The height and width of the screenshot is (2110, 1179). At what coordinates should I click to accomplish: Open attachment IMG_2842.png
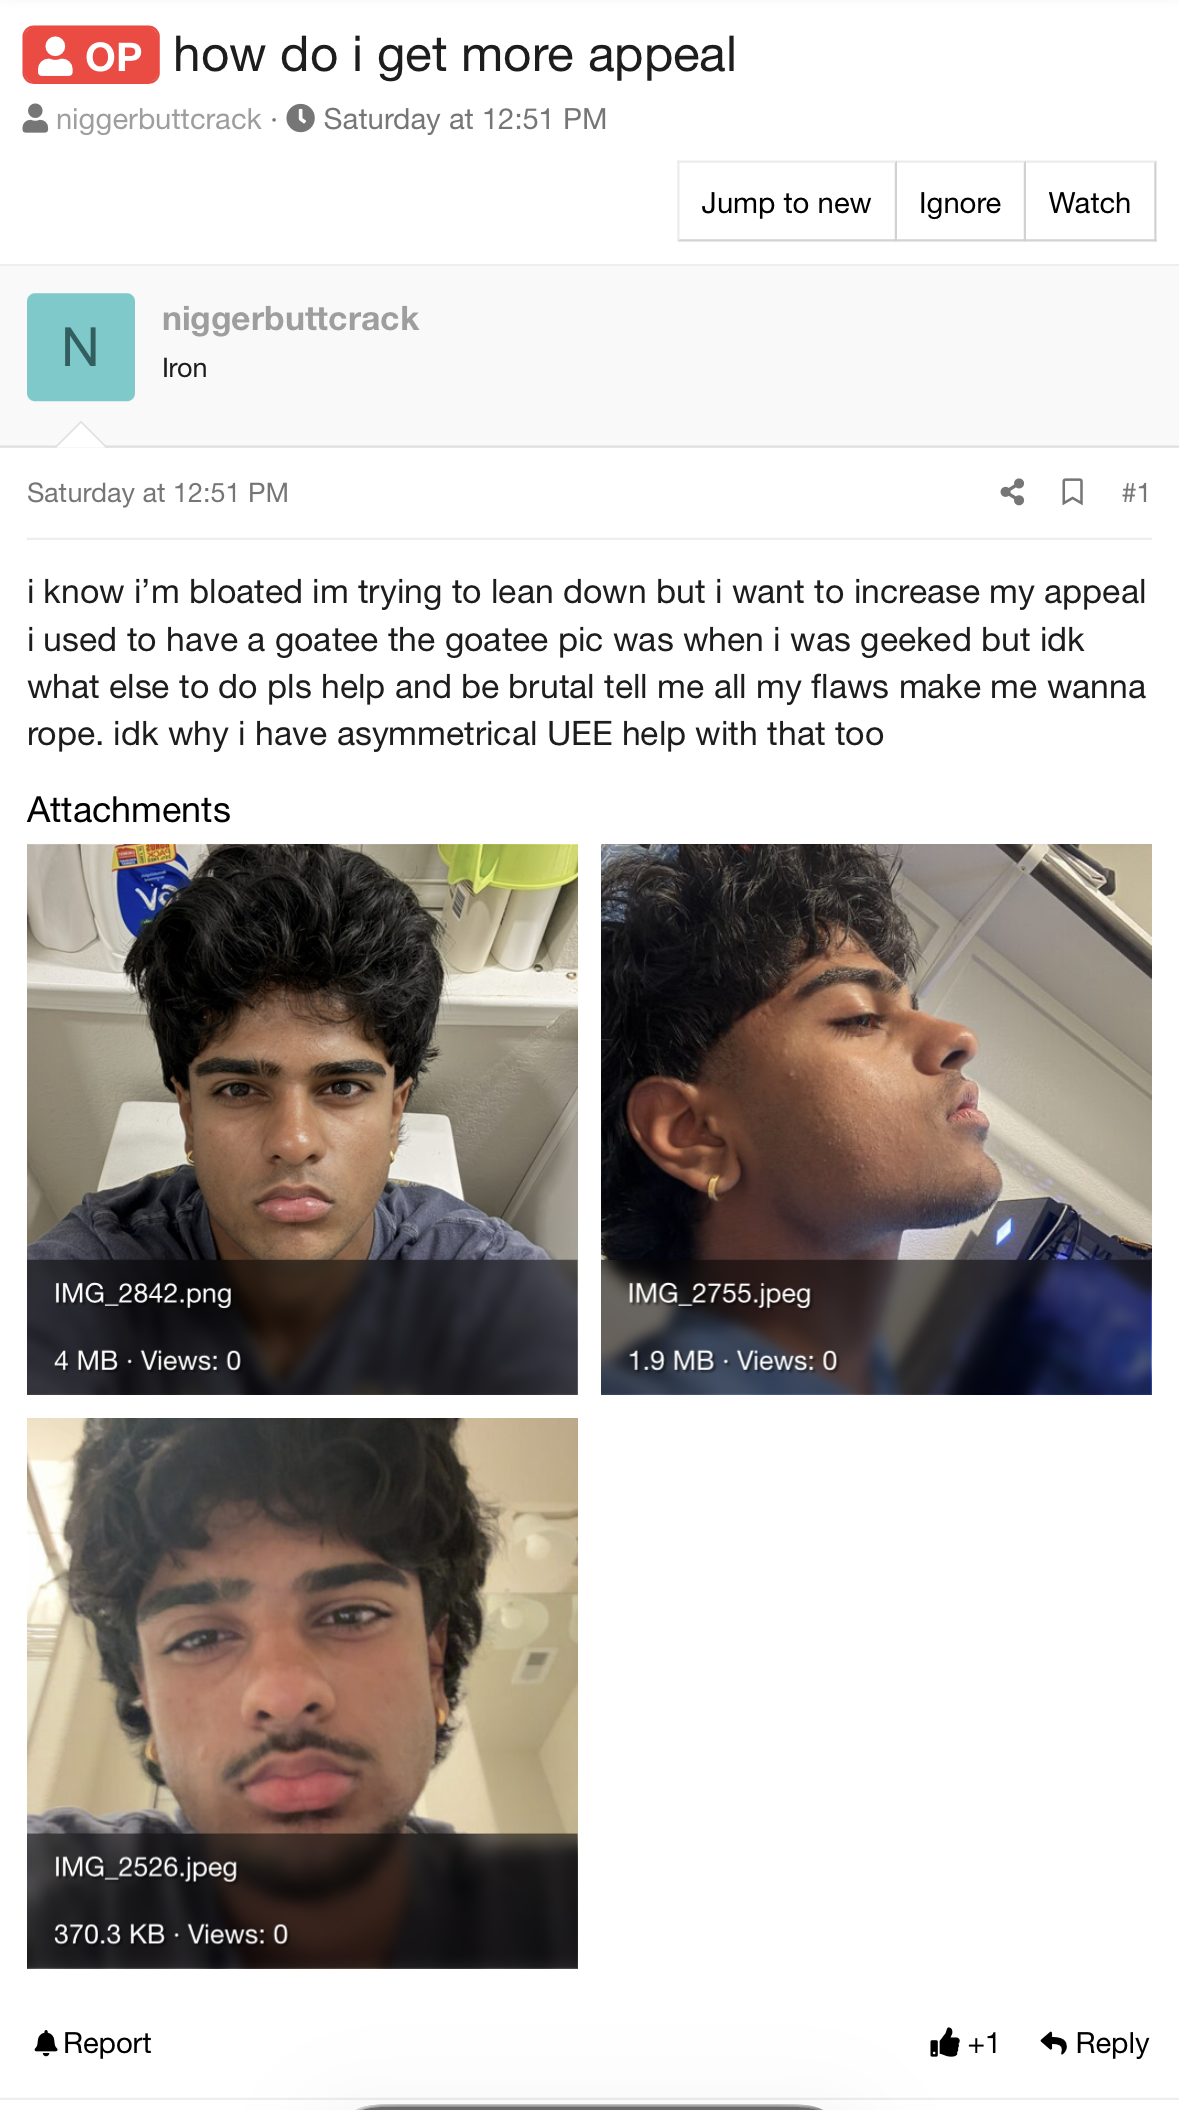(302, 1119)
